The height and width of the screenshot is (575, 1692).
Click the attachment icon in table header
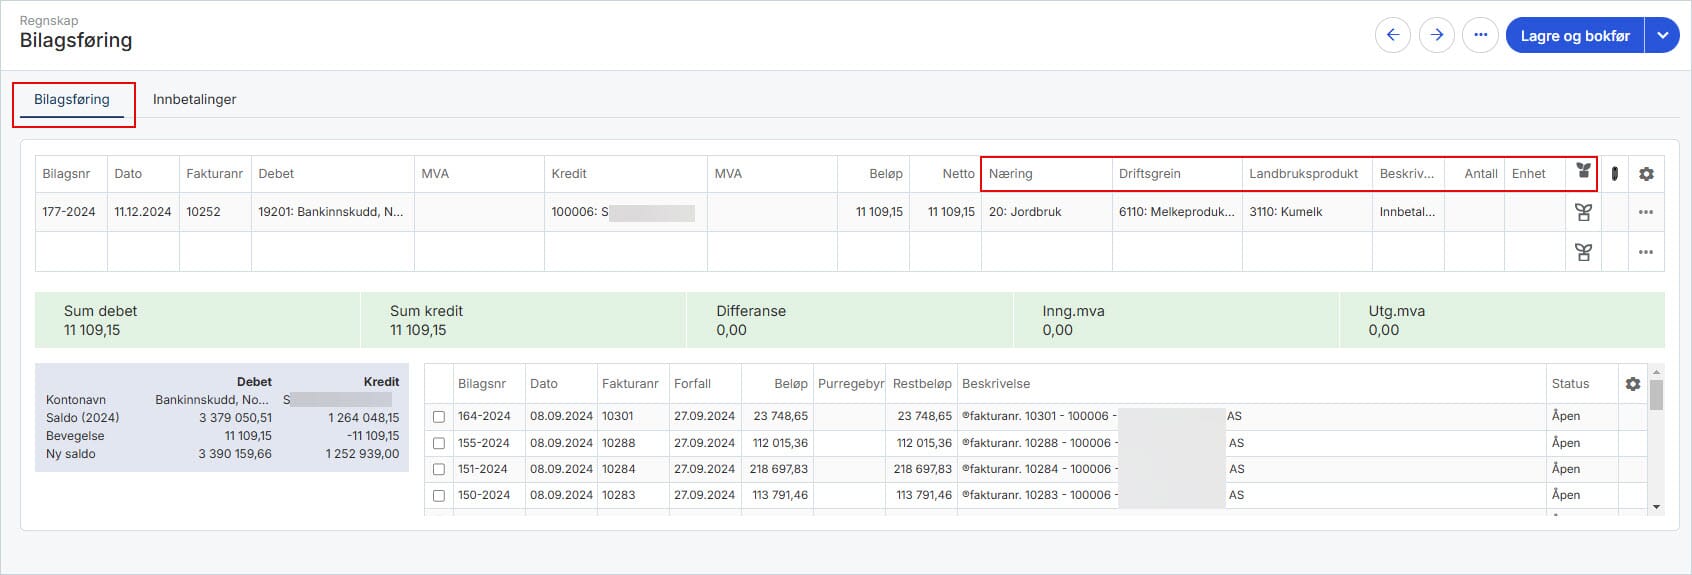tap(1614, 174)
